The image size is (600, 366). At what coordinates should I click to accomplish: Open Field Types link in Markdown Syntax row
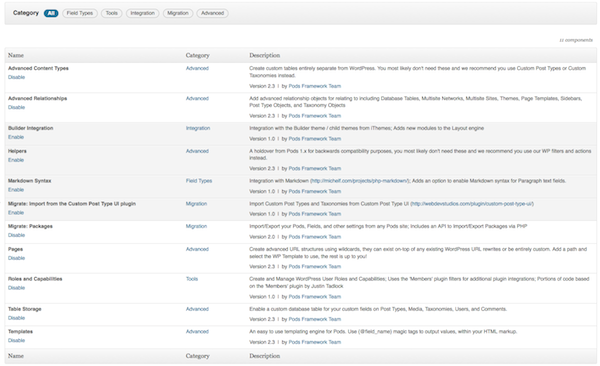pyautogui.click(x=199, y=181)
